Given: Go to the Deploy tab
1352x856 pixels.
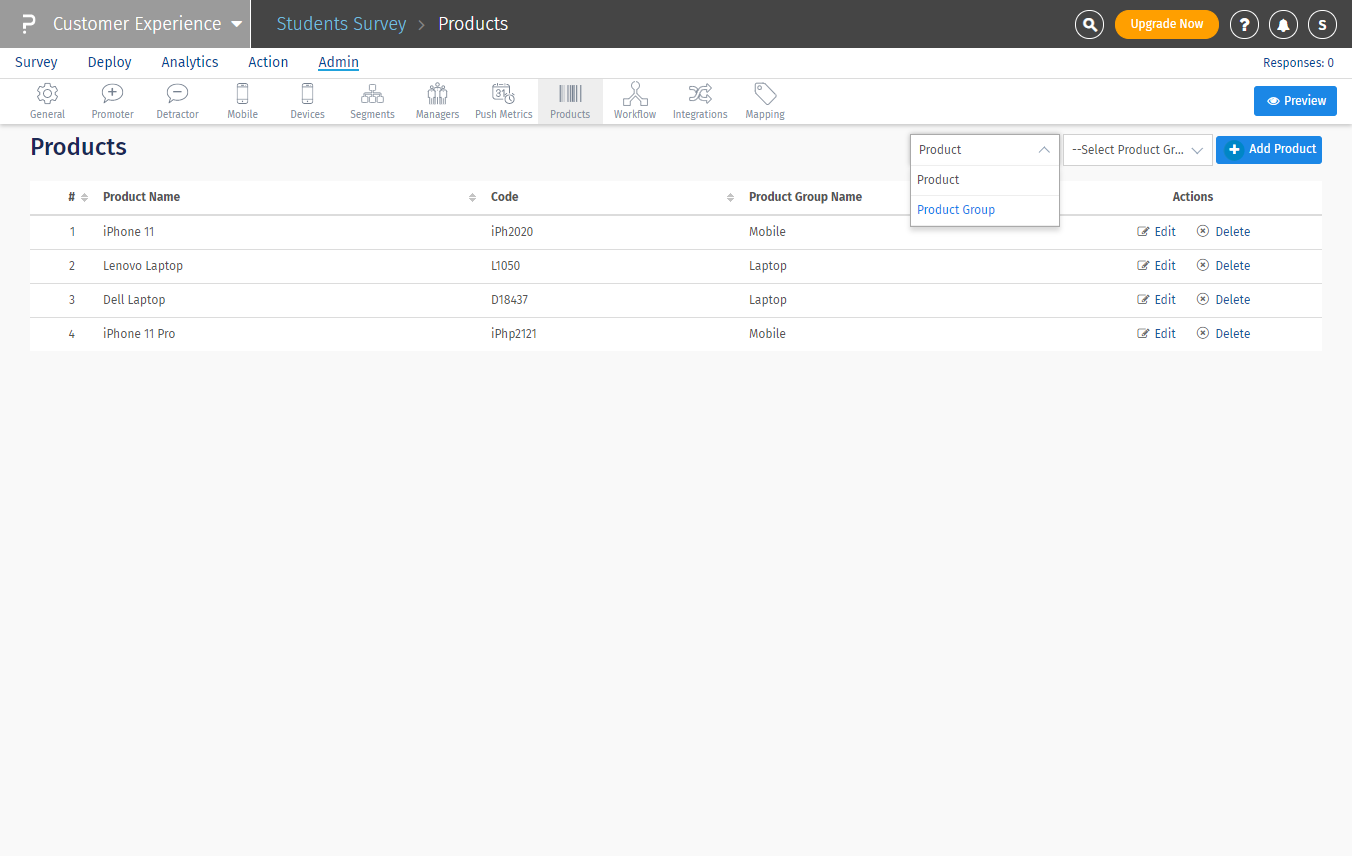Looking at the screenshot, I should [110, 62].
